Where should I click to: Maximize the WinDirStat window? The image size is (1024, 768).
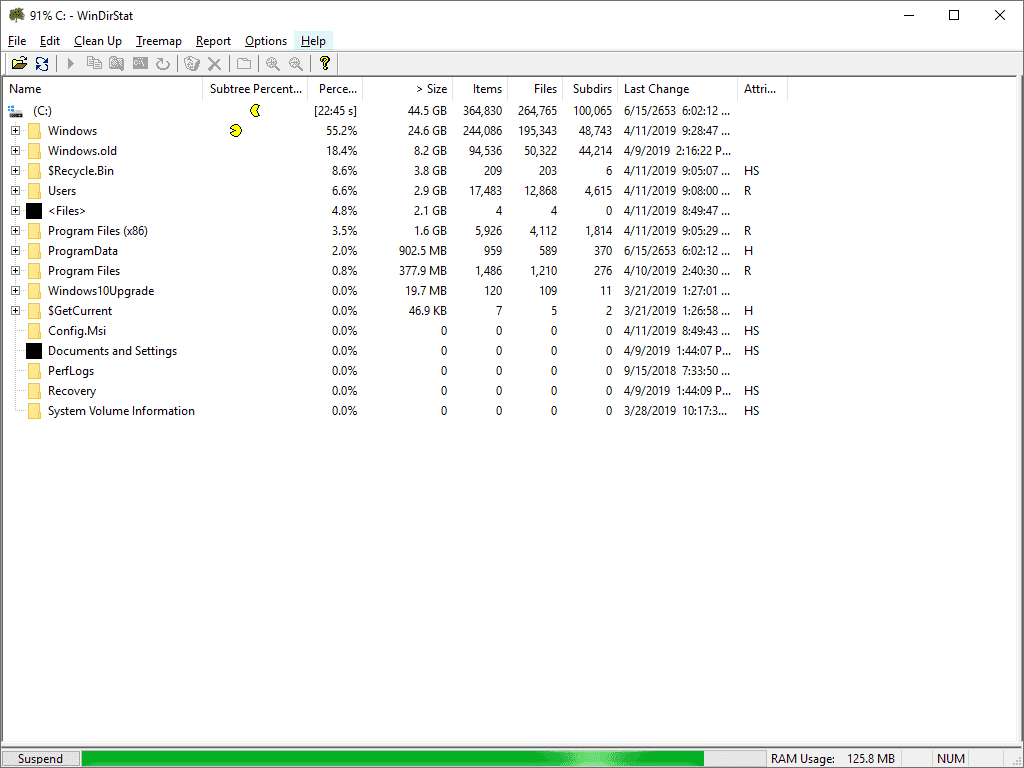[x=954, y=15]
